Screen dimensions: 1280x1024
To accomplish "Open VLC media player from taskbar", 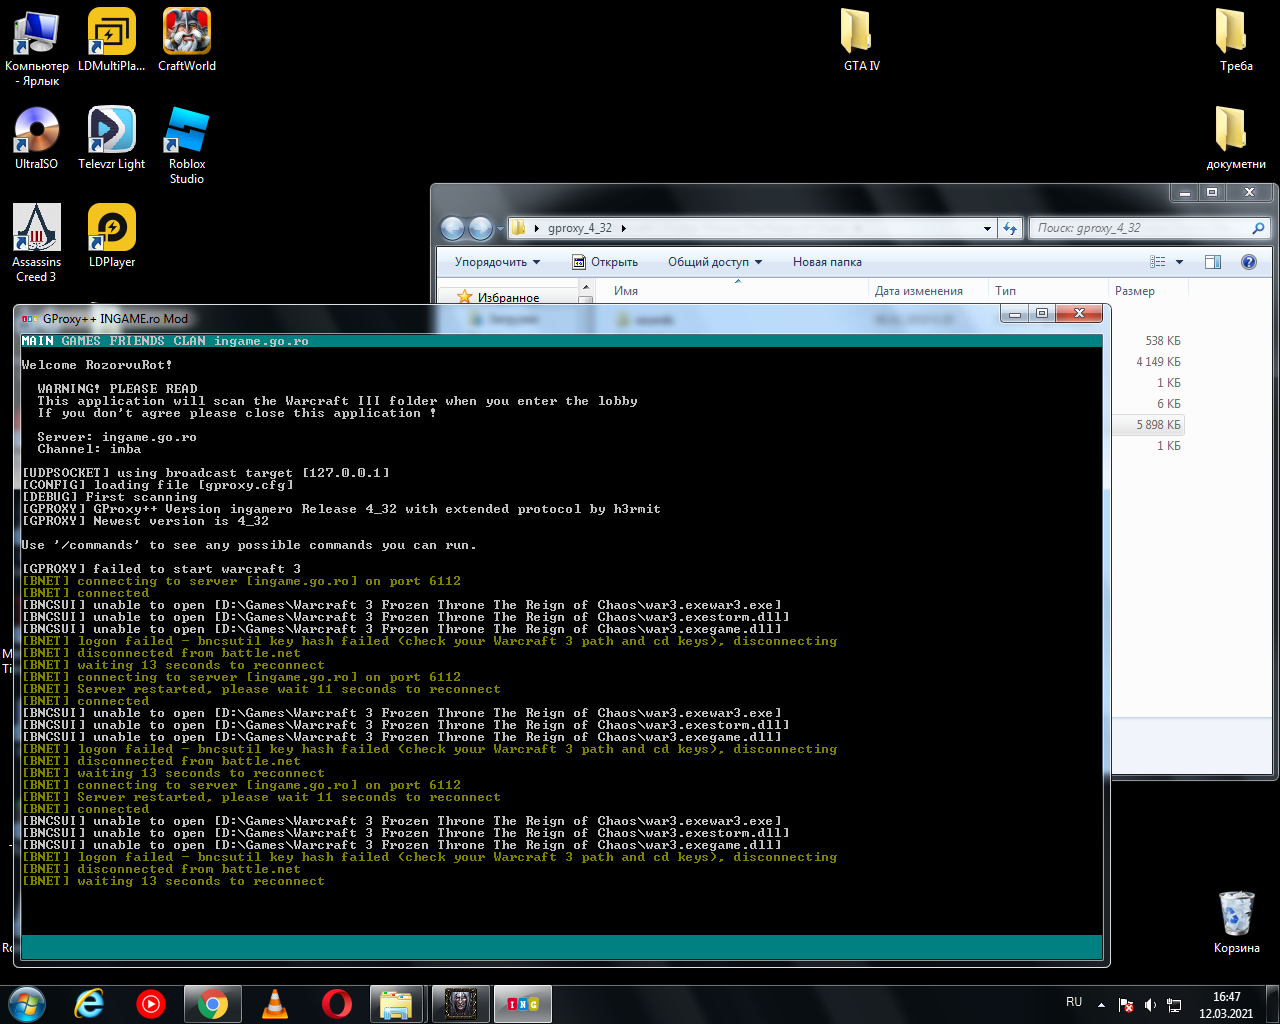I will (274, 1003).
